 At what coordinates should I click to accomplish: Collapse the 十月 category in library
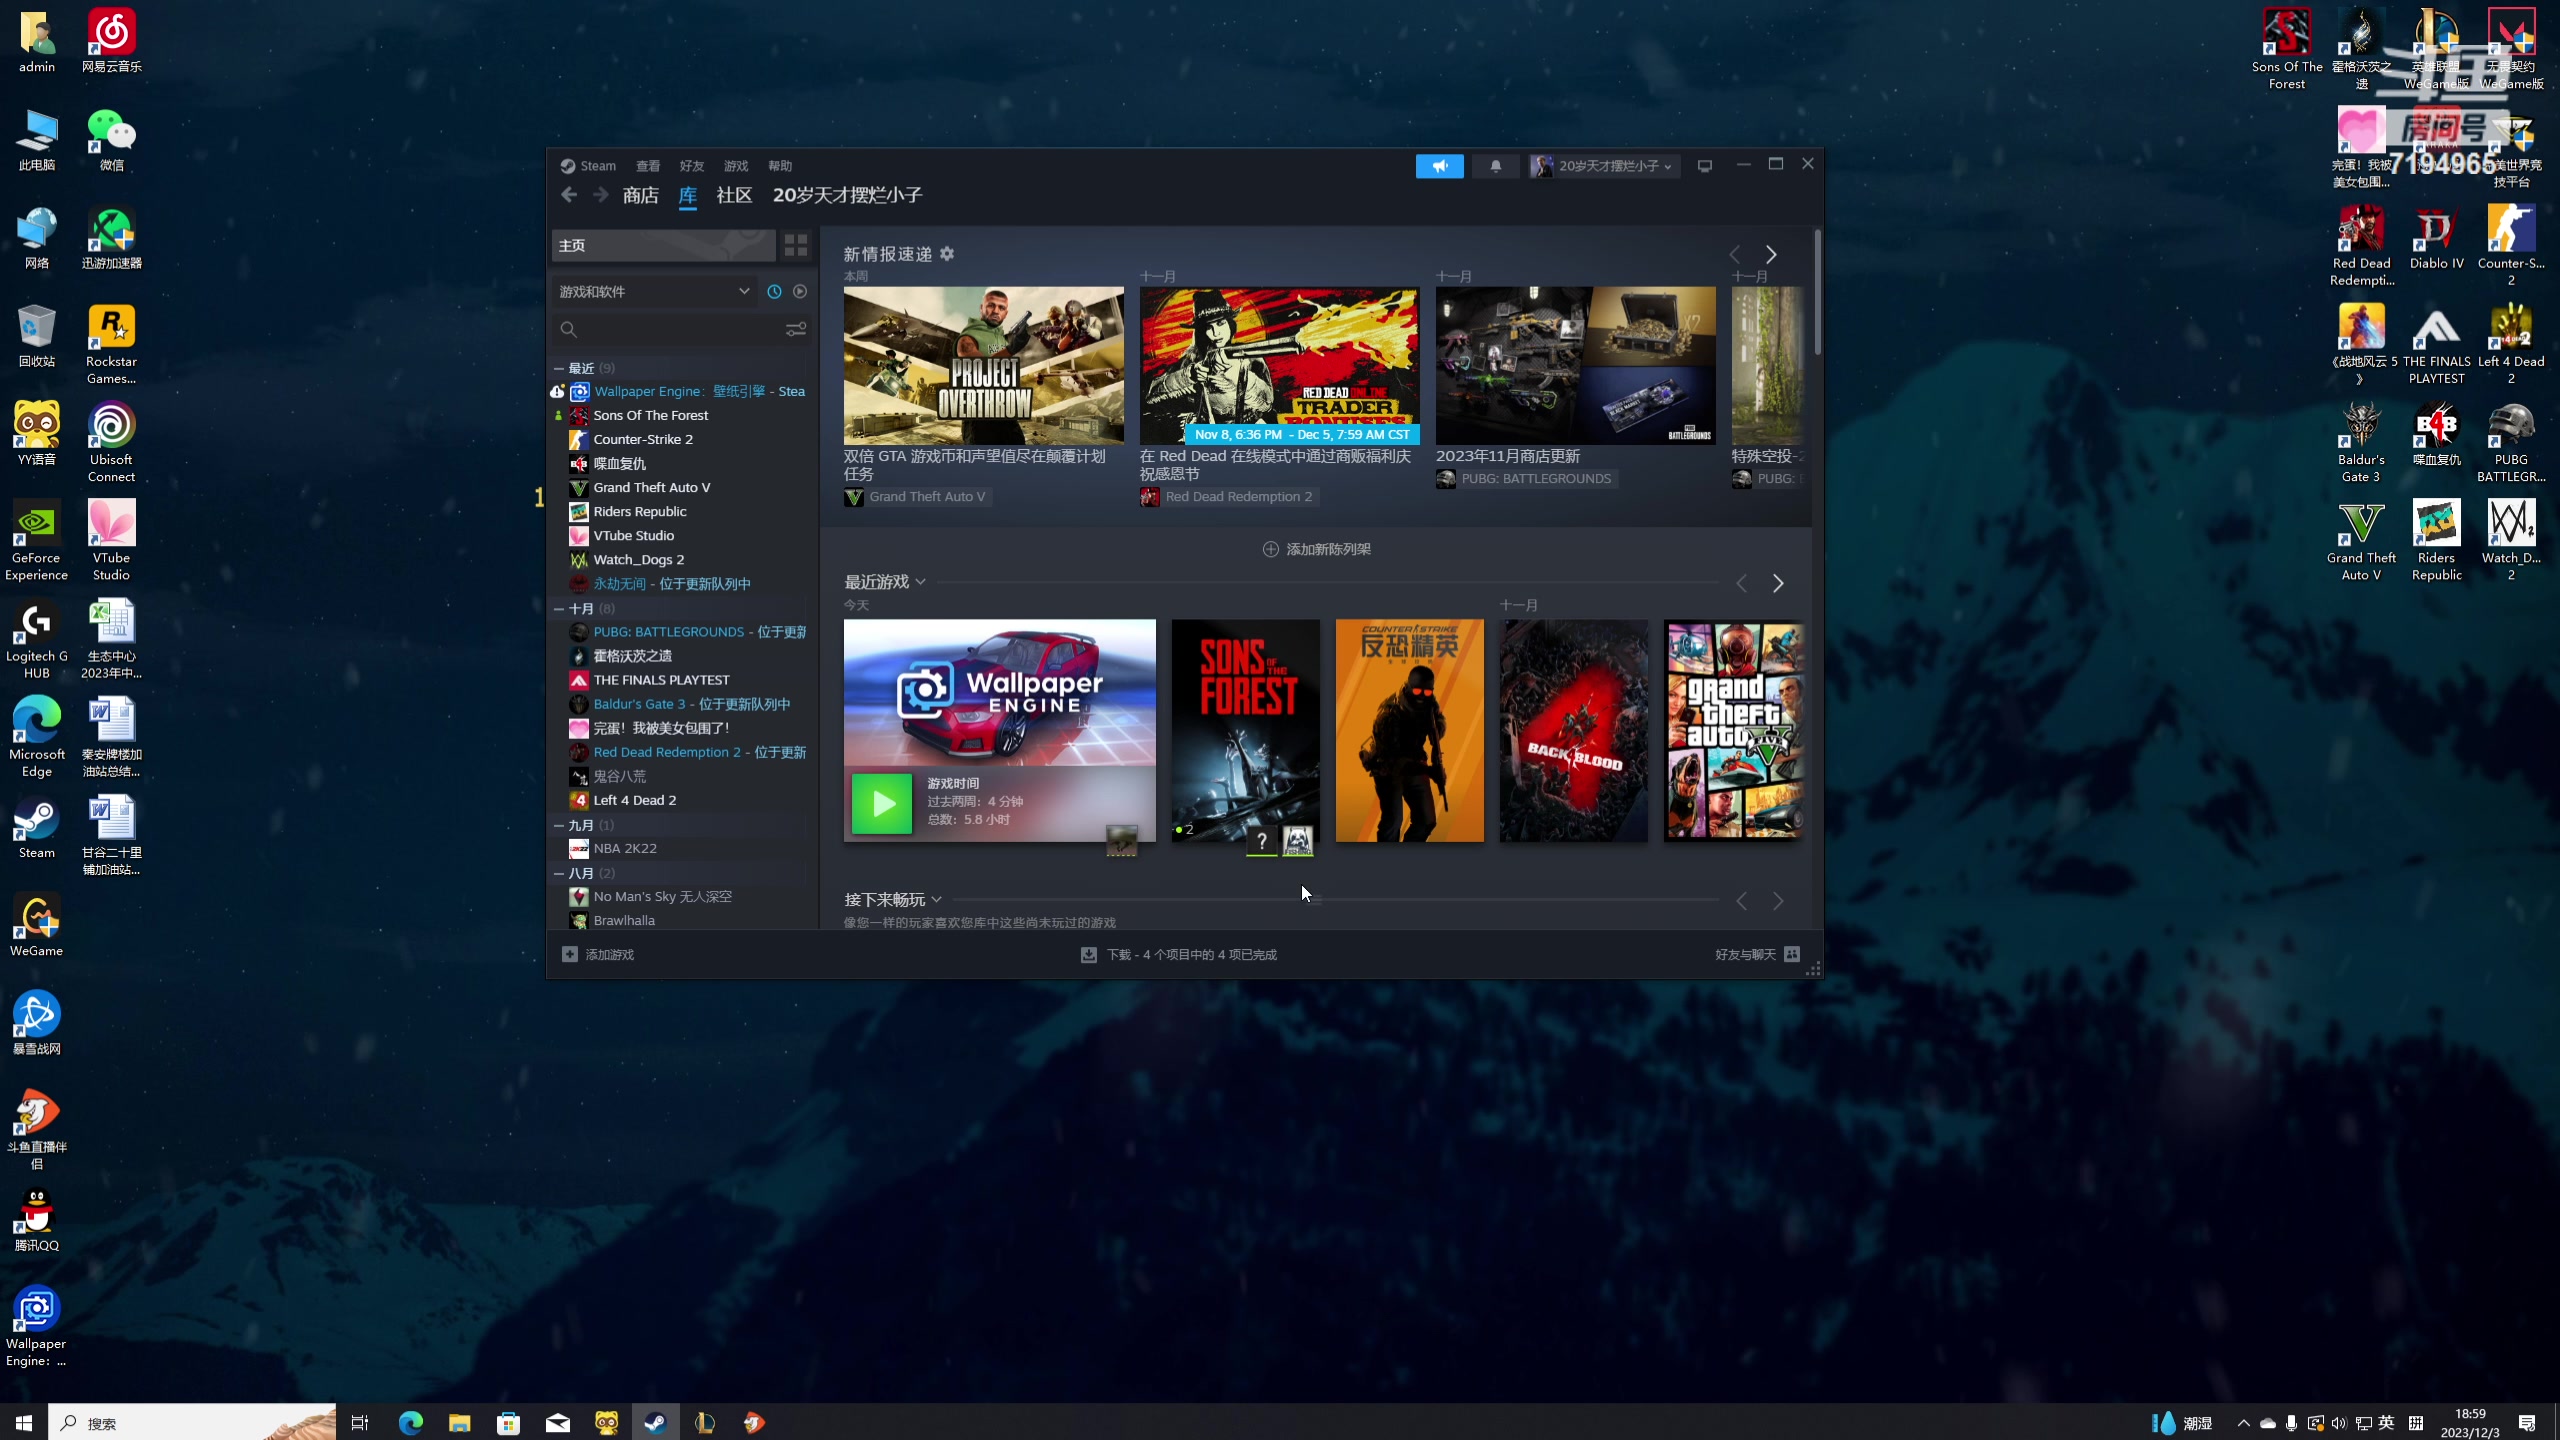tap(559, 608)
